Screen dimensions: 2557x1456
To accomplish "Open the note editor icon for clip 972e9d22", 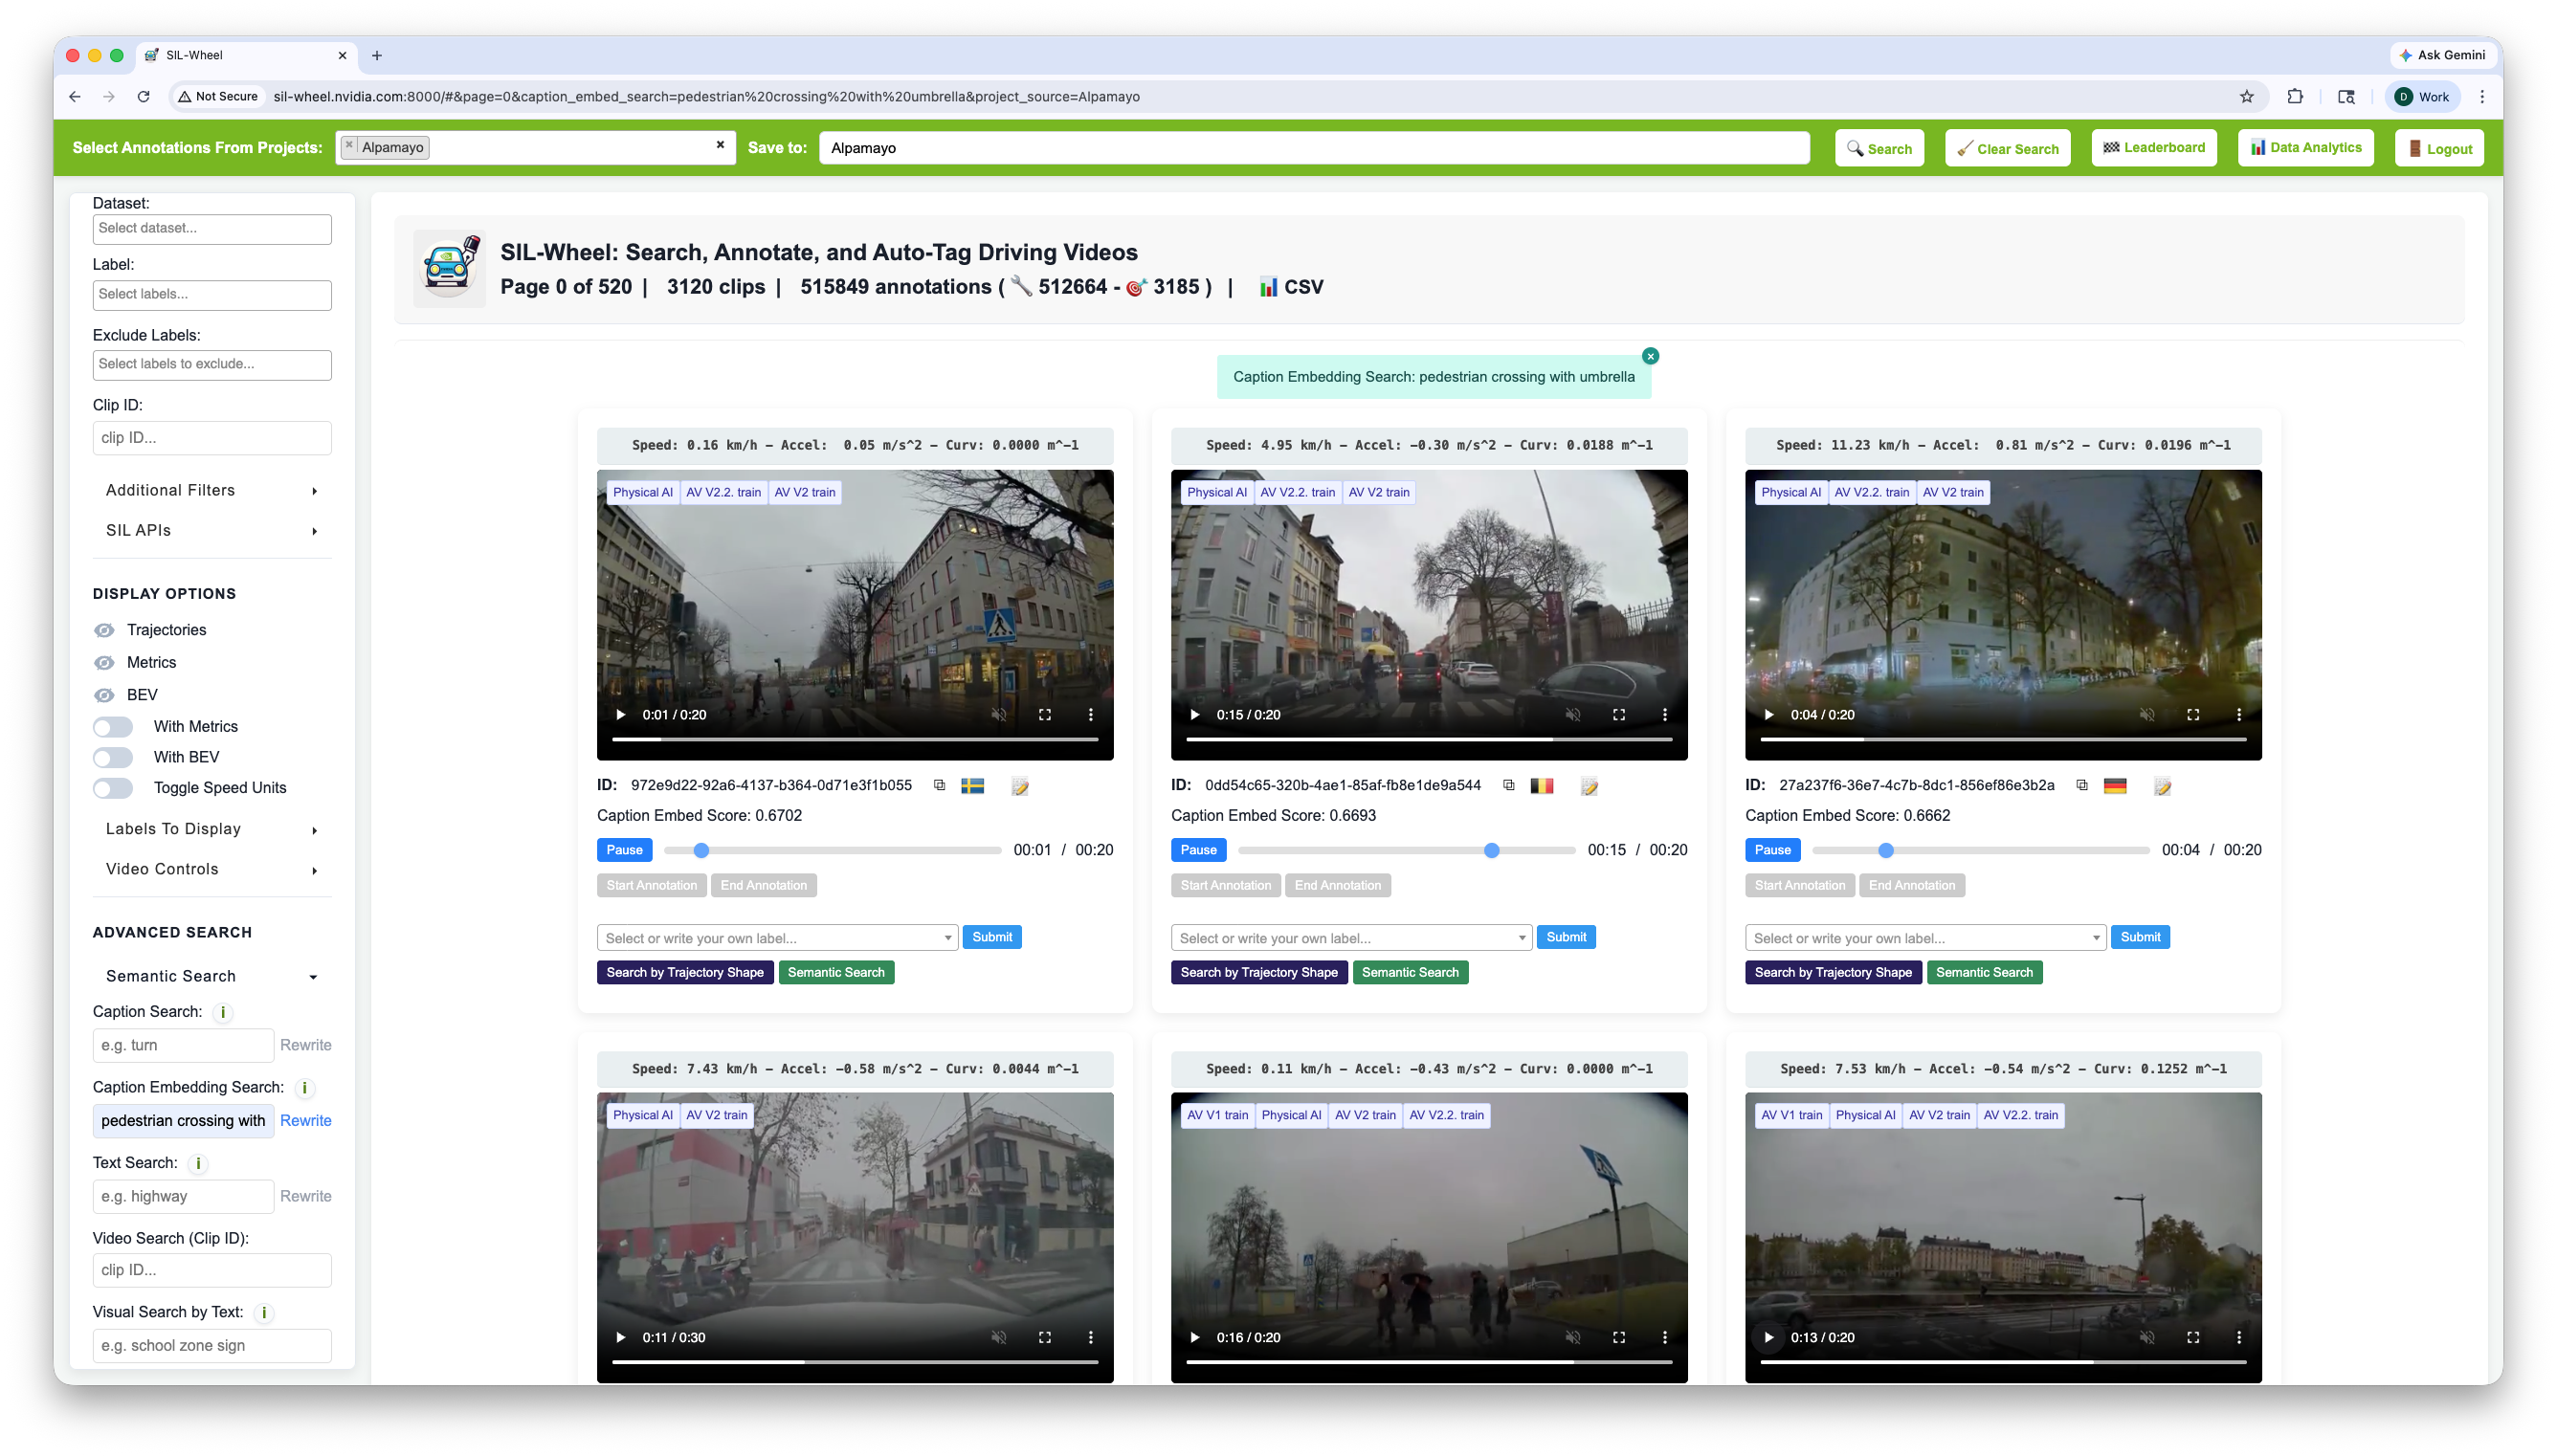I will (x=1020, y=787).
